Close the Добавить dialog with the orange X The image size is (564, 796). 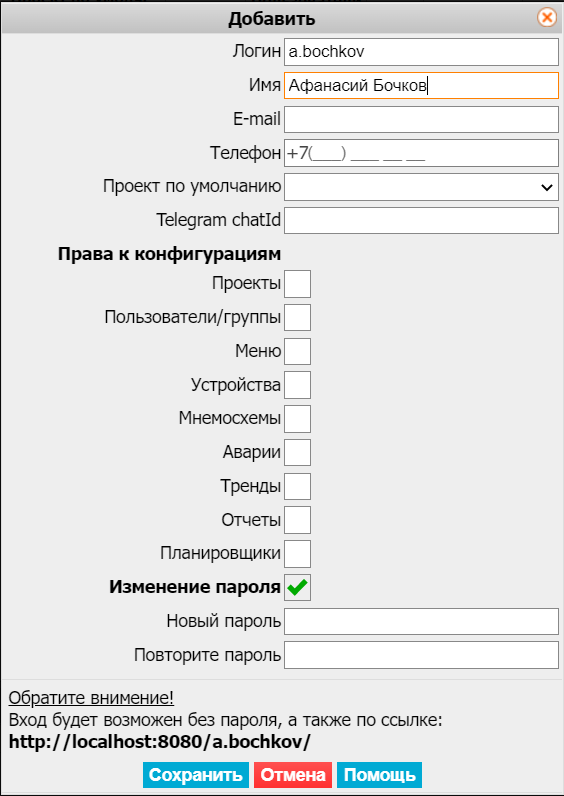[547, 18]
